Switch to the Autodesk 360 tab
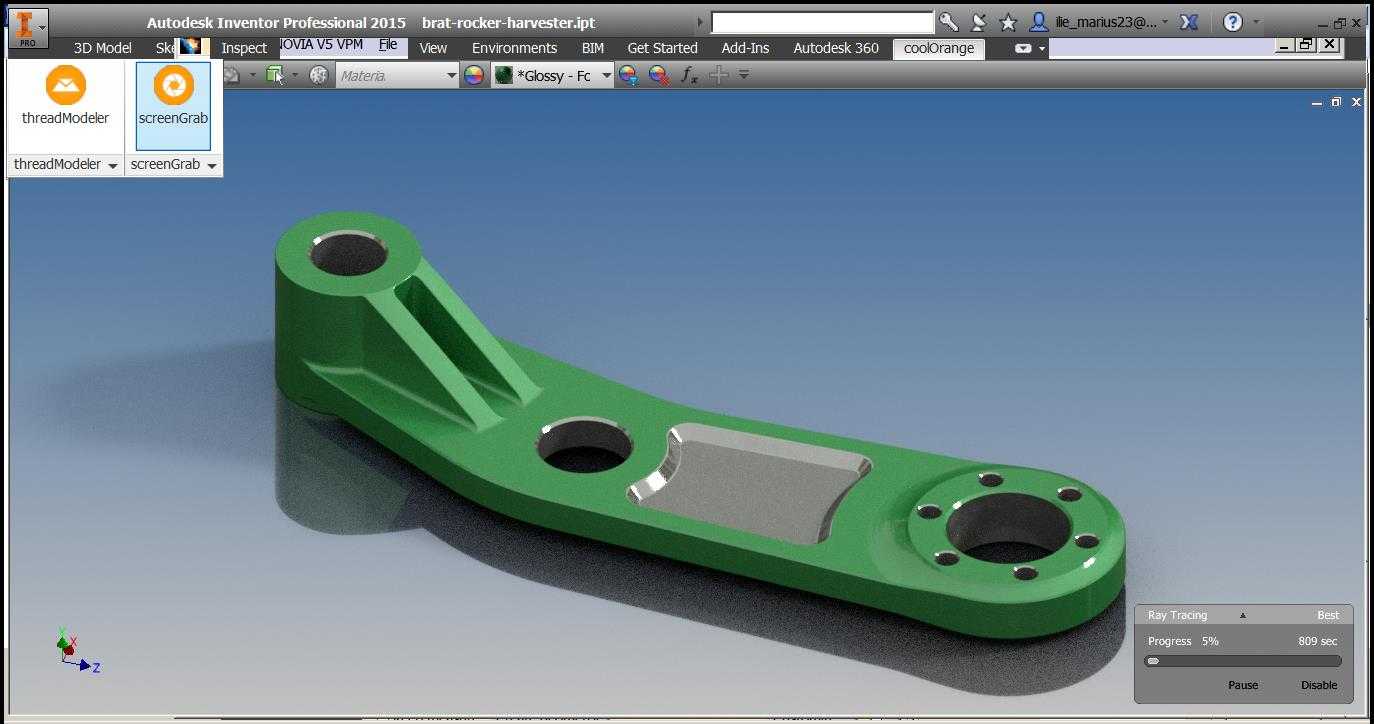 click(x=836, y=48)
